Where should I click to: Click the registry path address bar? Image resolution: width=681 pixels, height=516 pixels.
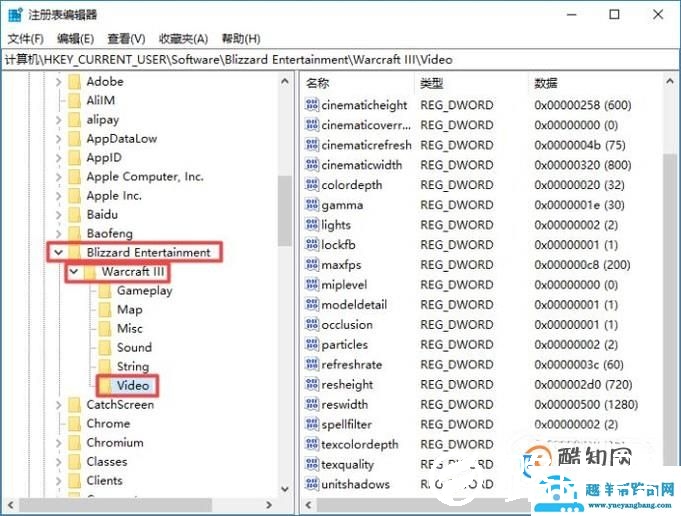340,60
